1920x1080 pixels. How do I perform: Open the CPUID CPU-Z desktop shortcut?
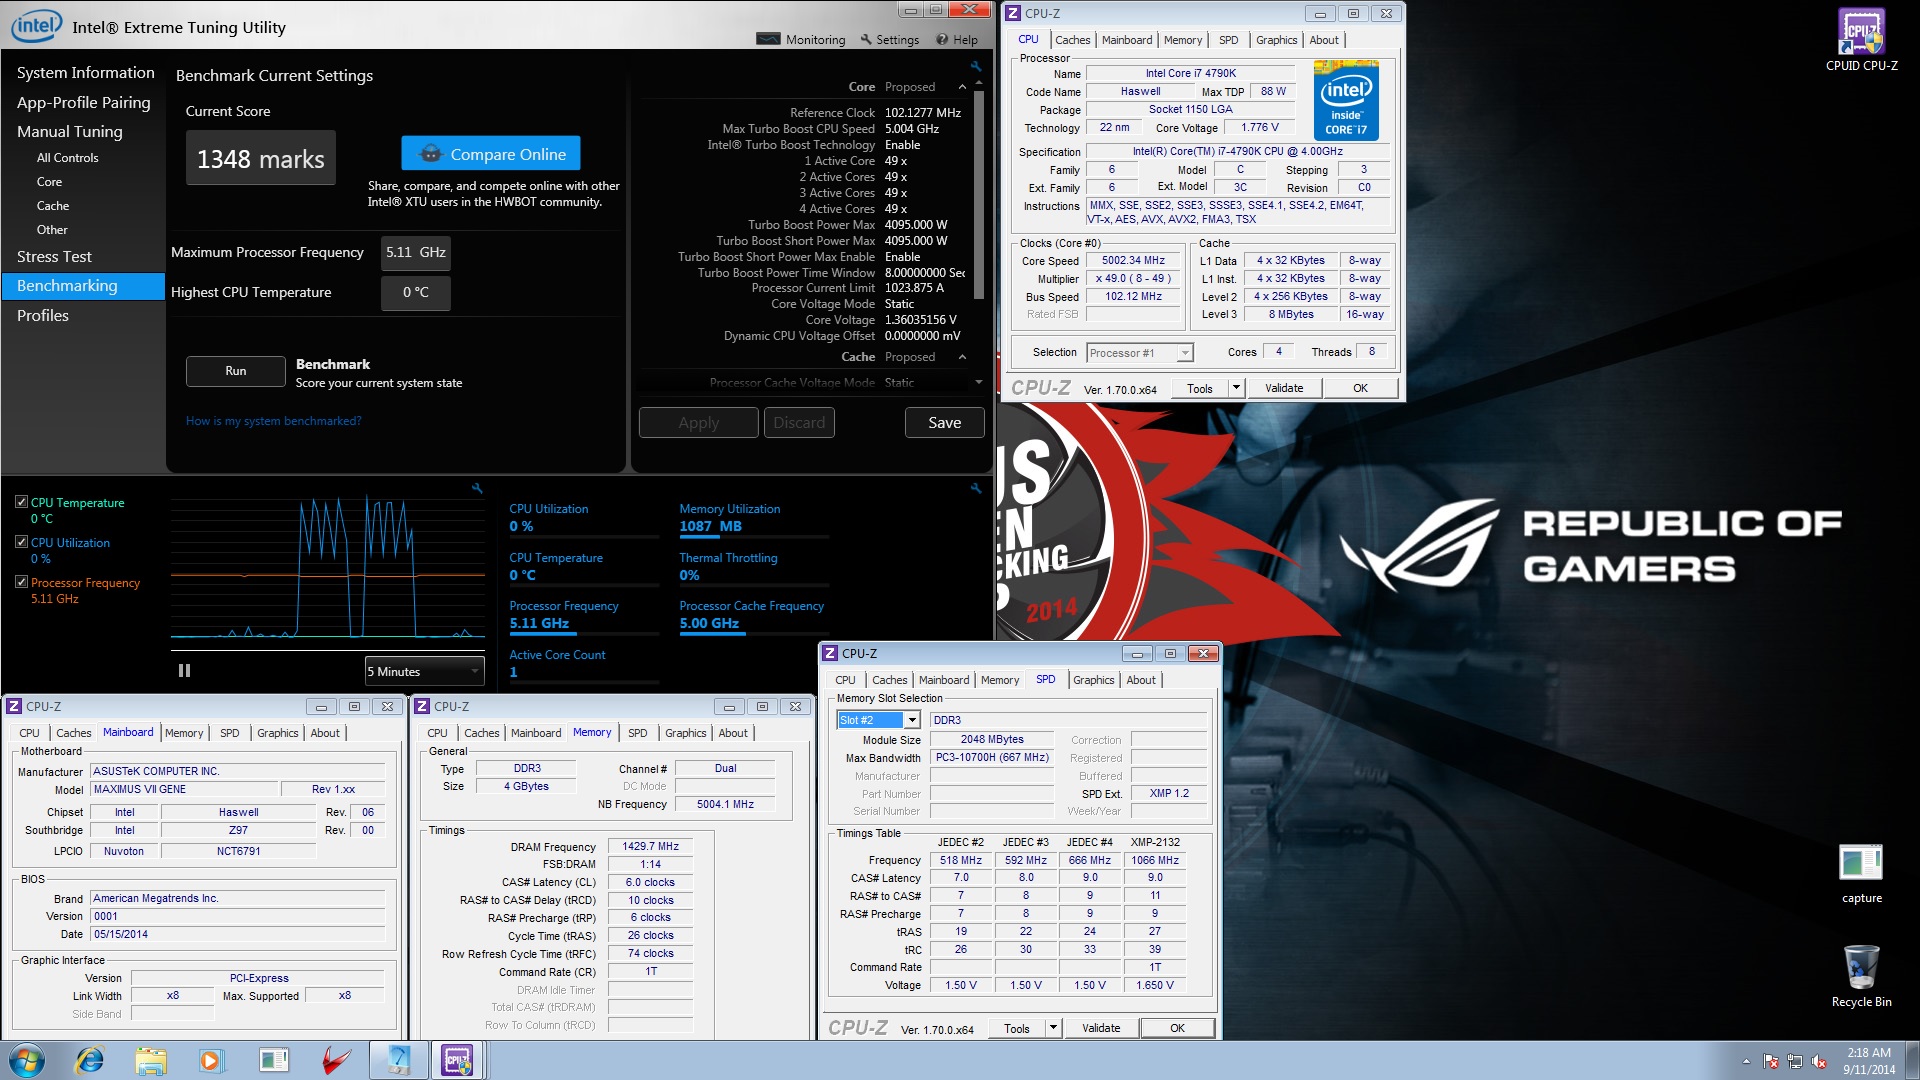[x=1861, y=40]
